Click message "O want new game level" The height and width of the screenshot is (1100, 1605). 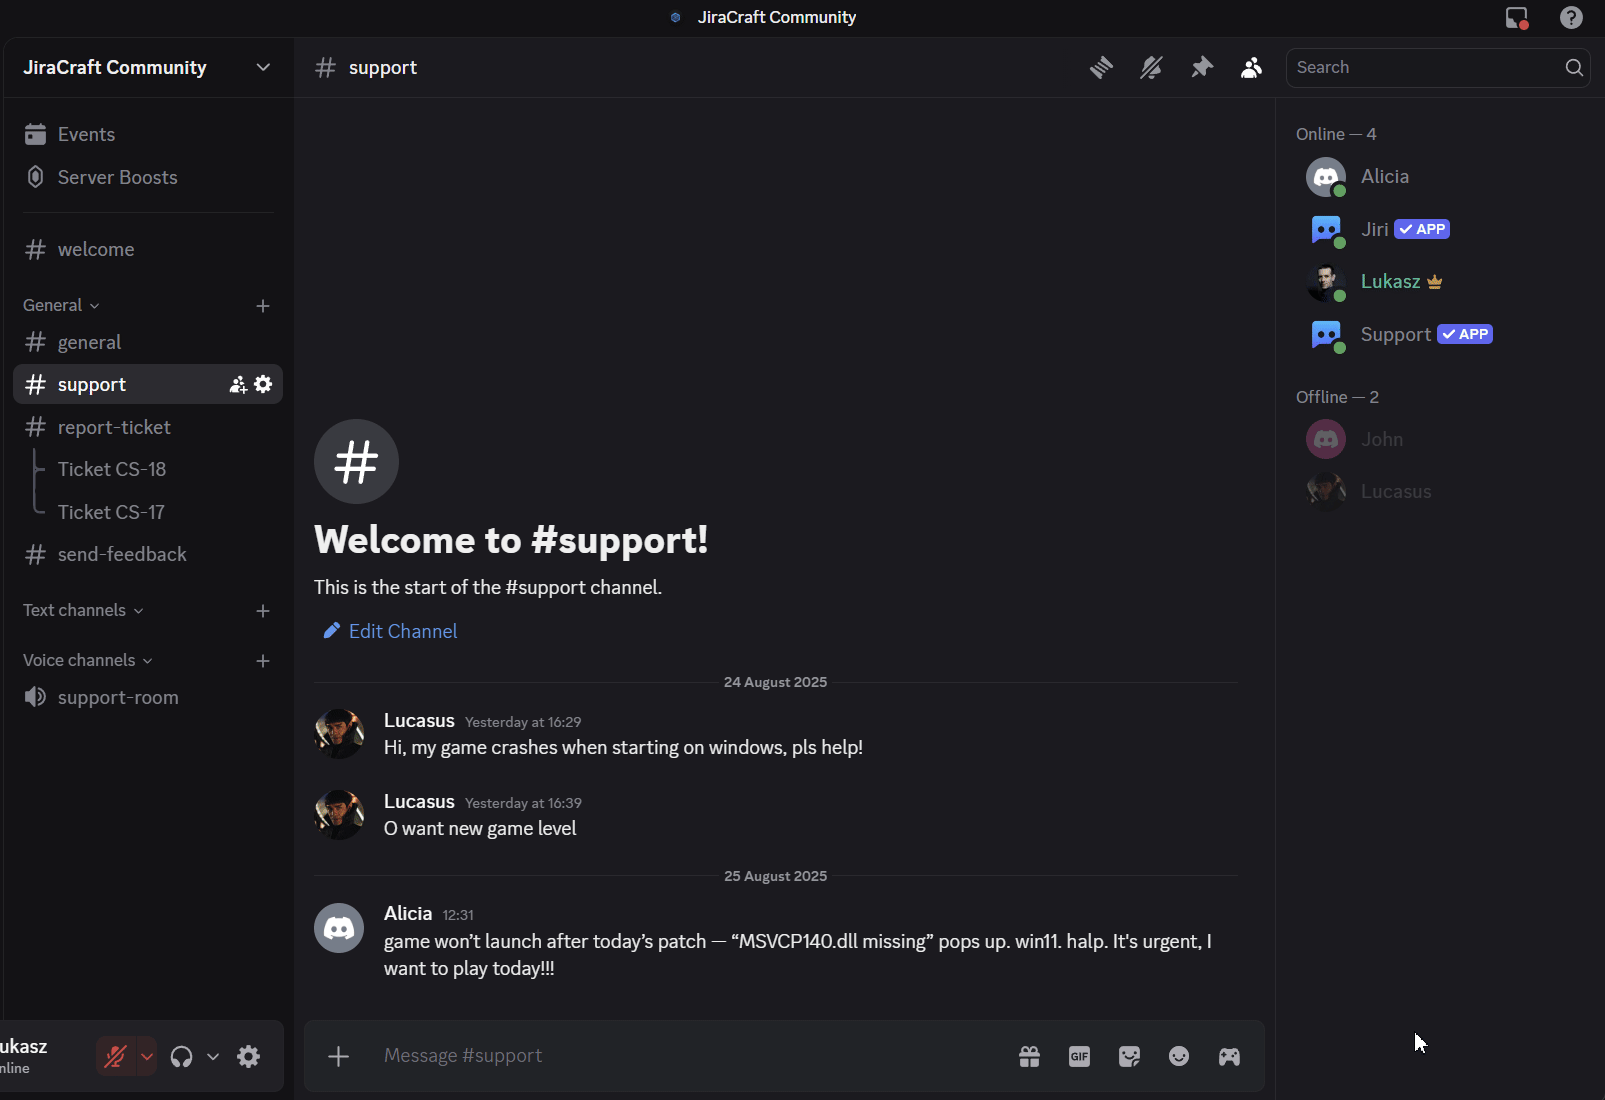(x=480, y=828)
